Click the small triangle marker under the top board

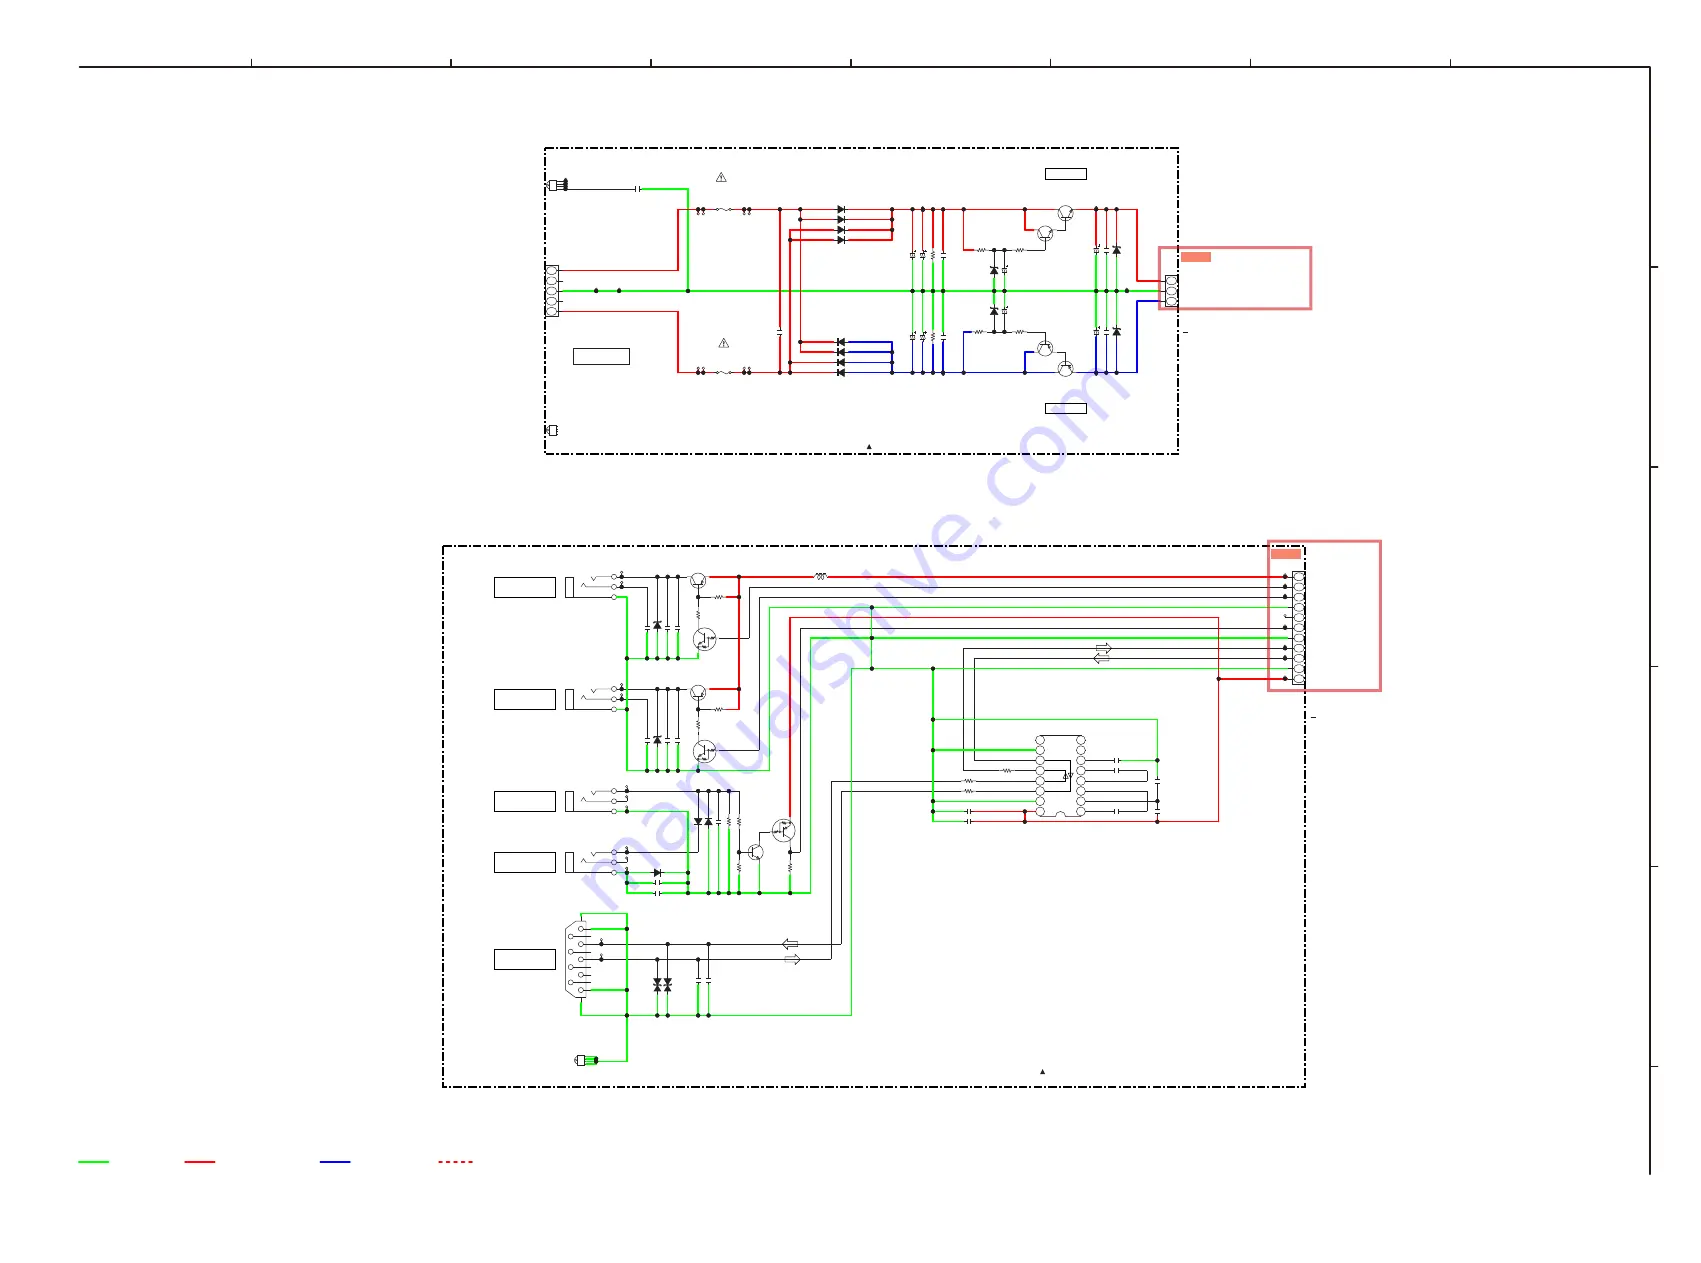pyautogui.click(x=869, y=447)
